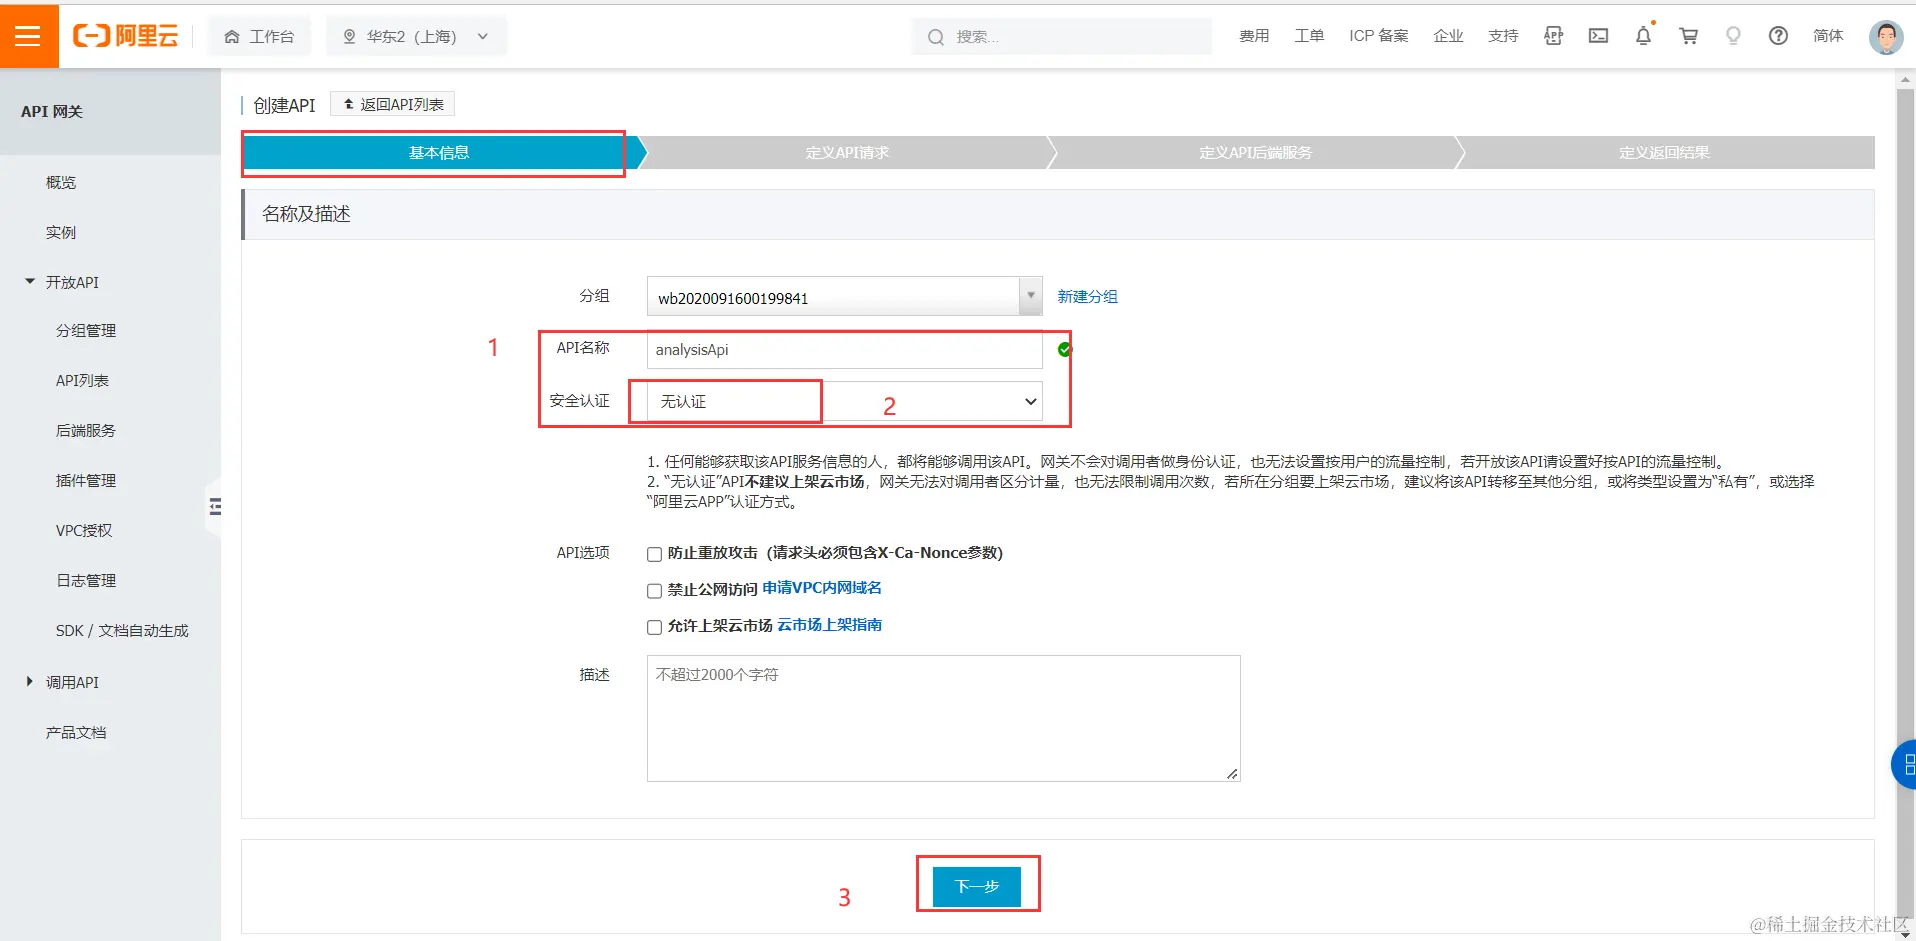Select the 定义API请求 step tab
Viewport: 1916px width, 941px height.
(847, 152)
